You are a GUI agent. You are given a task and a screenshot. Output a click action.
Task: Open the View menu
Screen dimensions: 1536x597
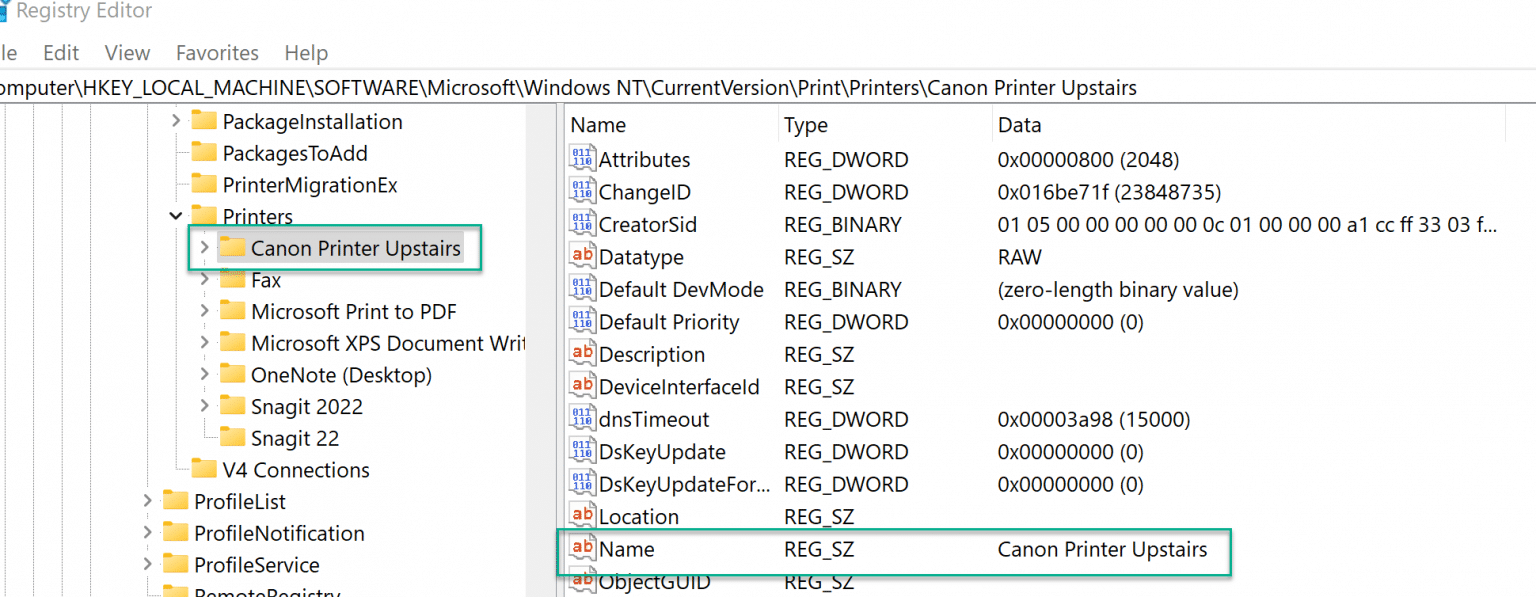[127, 53]
